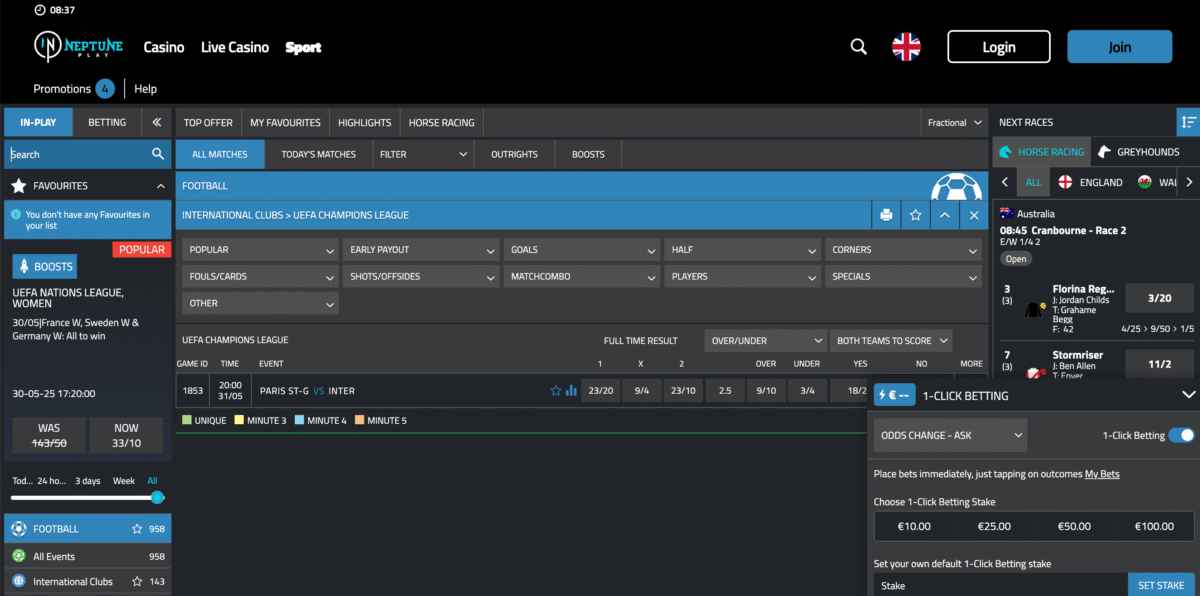Click the Boosts rocket button

(45, 267)
